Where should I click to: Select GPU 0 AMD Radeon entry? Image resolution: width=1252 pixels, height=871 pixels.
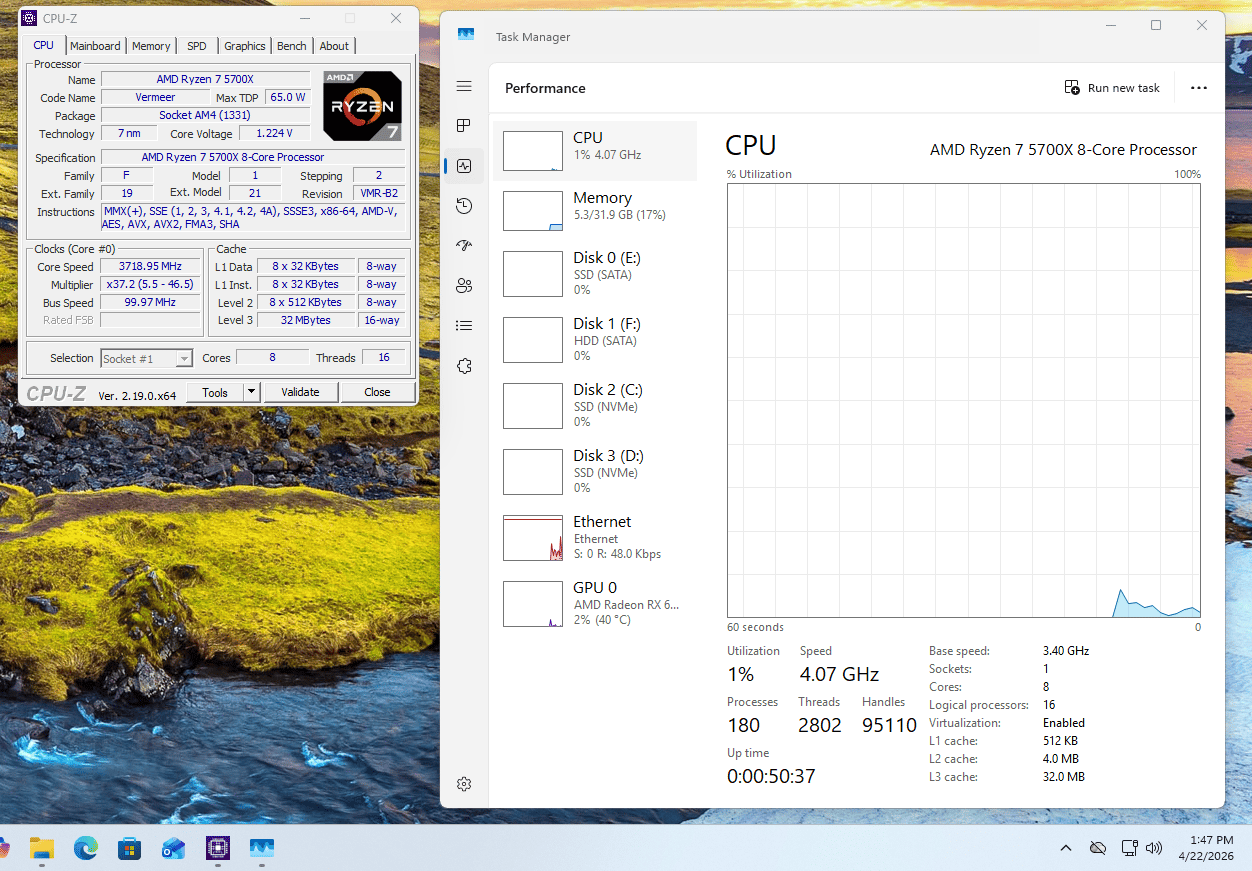pyautogui.click(x=595, y=603)
